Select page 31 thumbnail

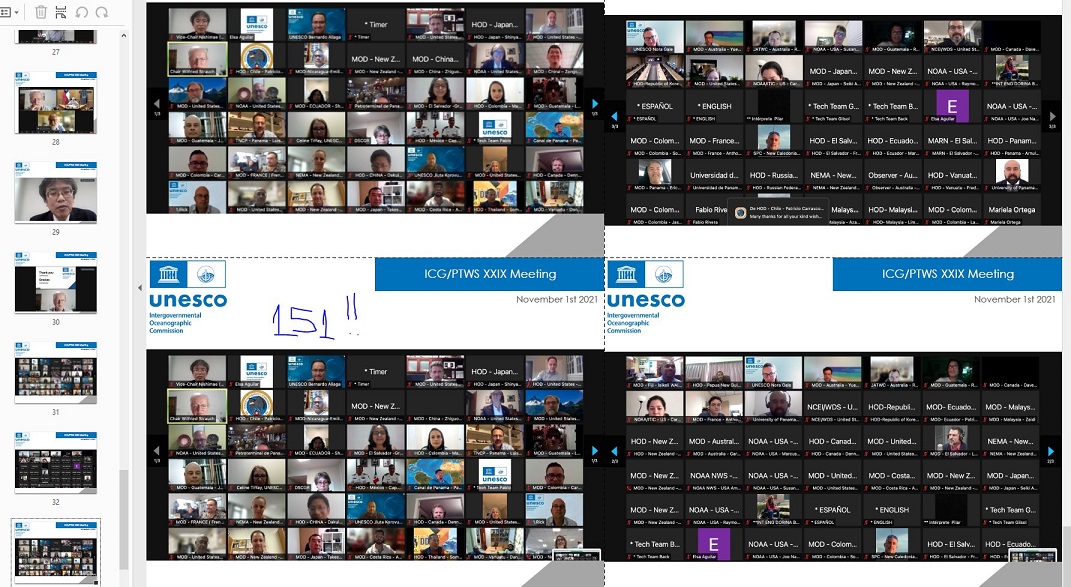coord(56,372)
